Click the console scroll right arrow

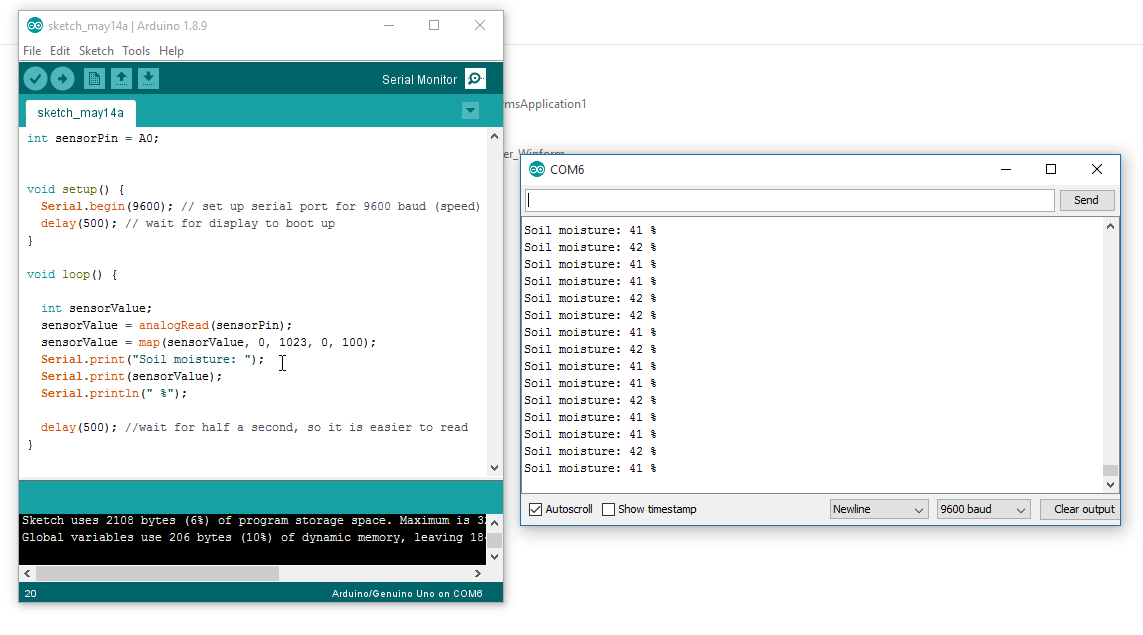[x=477, y=574]
